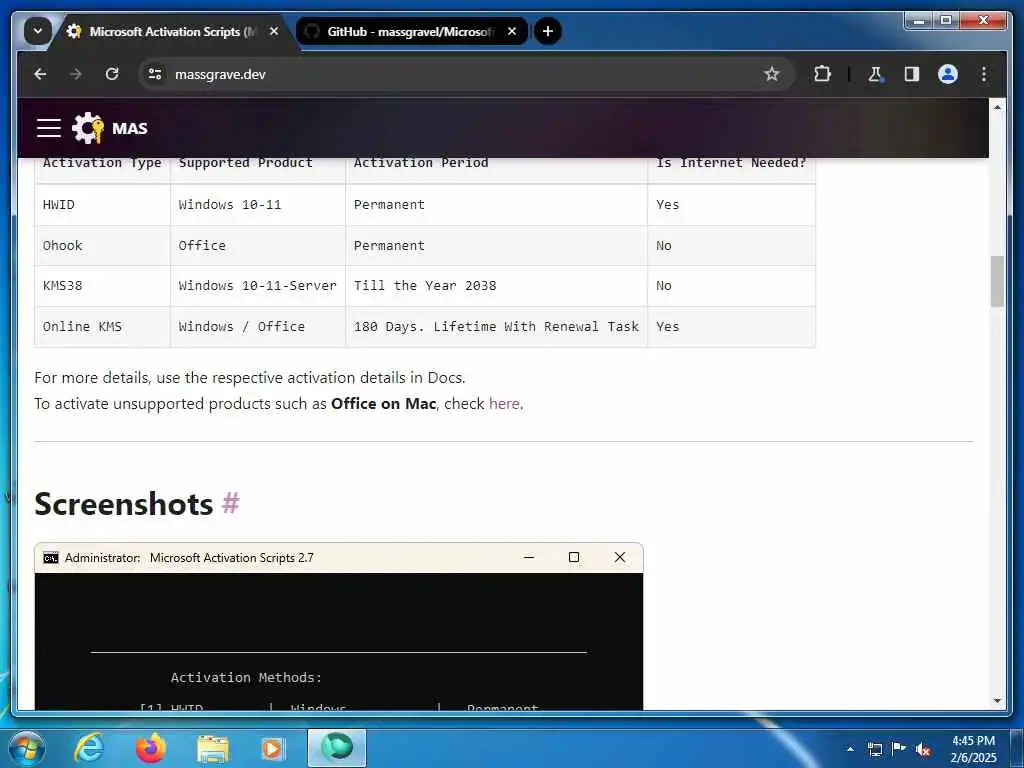Viewport: 1024px width, 768px height.
Task: Switch to Microsoft Activation Scripts tab
Action: point(173,31)
